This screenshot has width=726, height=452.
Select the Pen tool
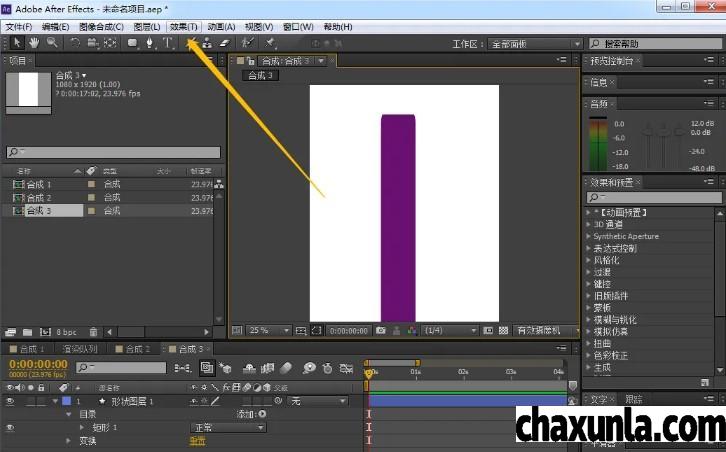(x=150, y=43)
